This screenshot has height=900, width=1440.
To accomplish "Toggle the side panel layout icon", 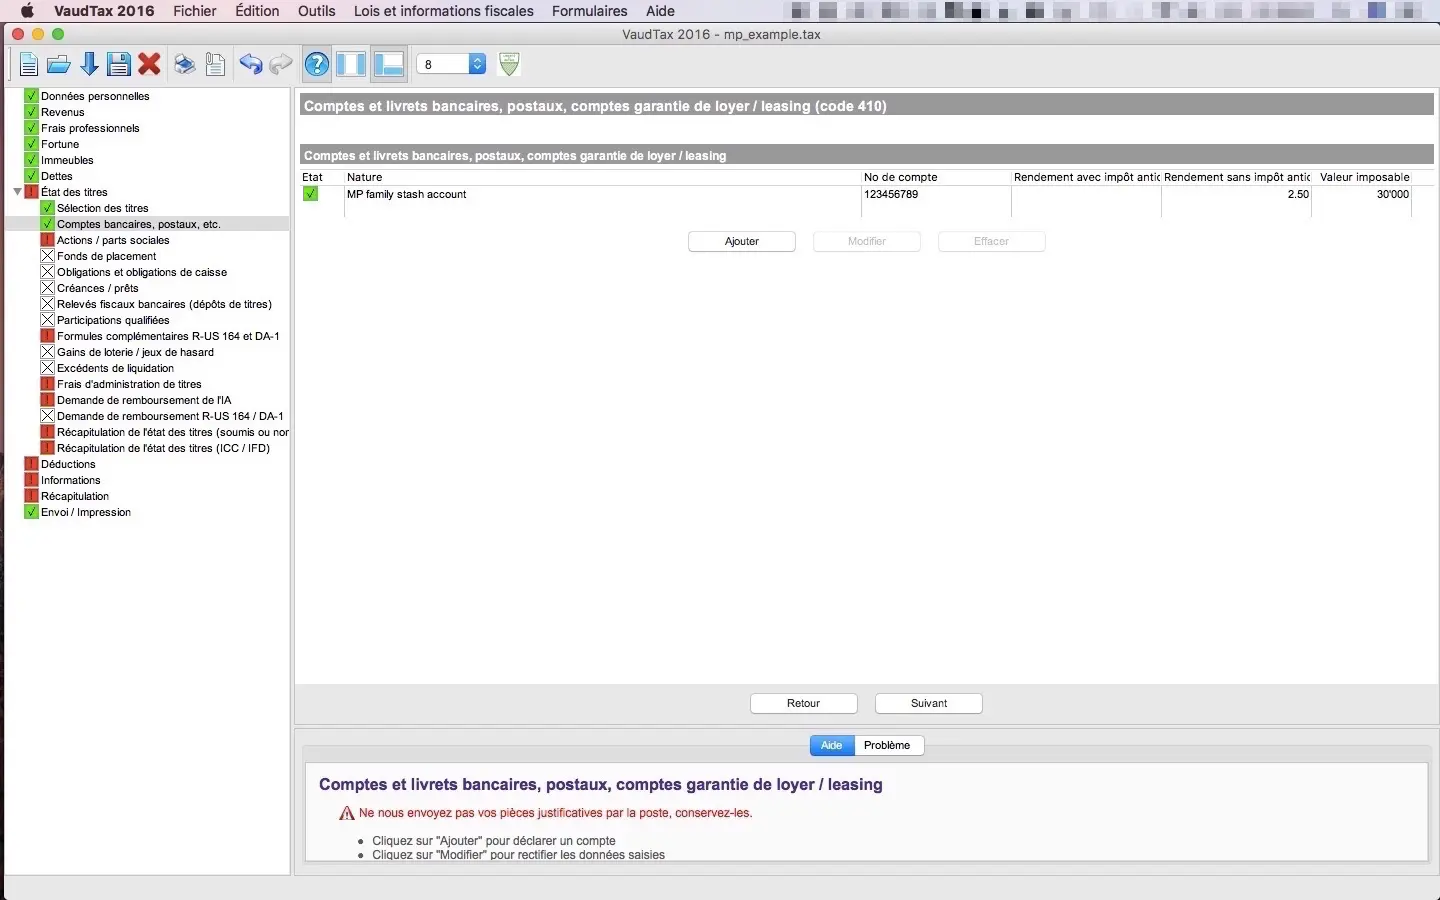I will coord(351,65).
